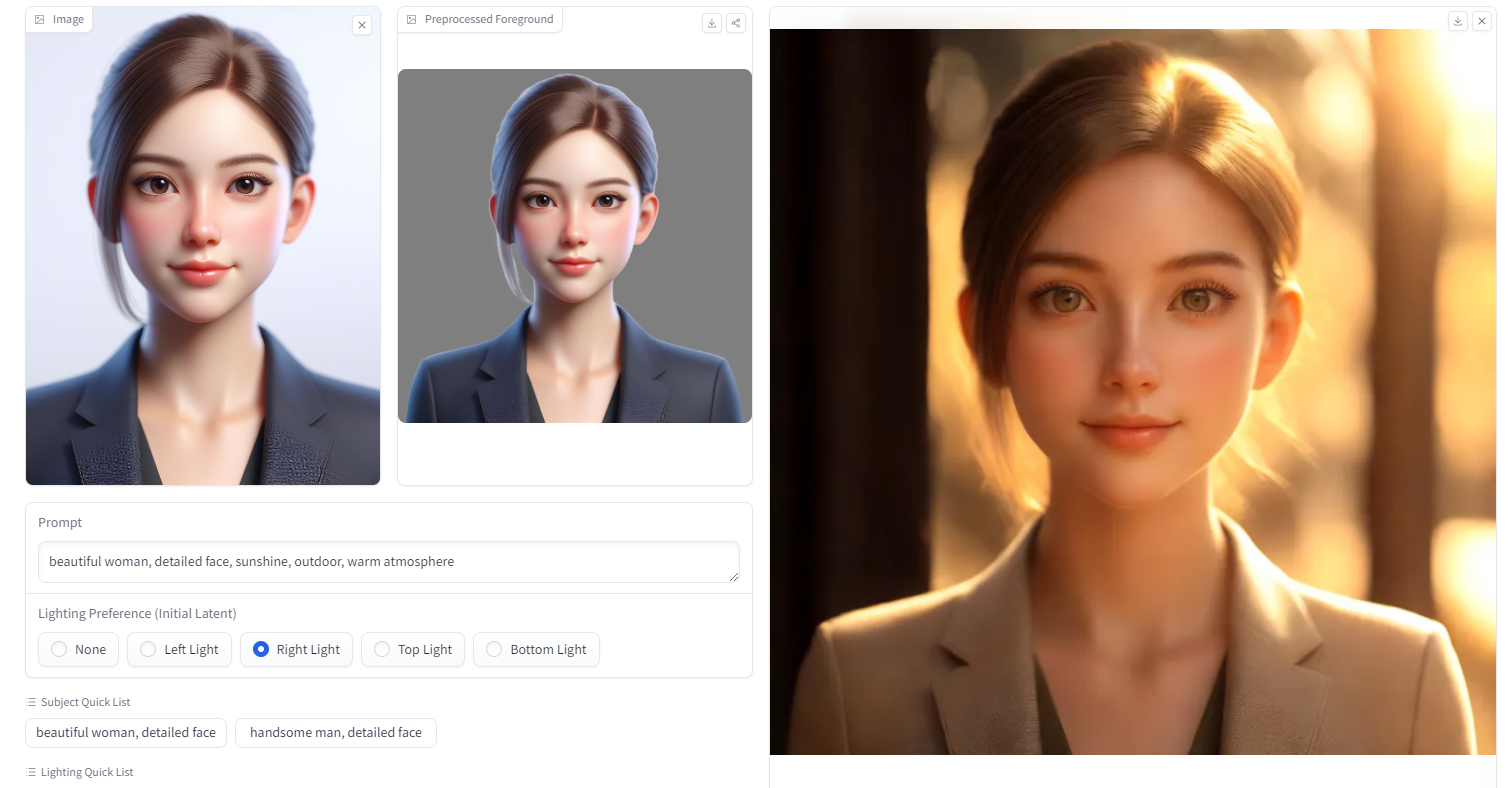Share the Preprocessed Foreground image
The image size is (1512, 788).
pos(736,23)
